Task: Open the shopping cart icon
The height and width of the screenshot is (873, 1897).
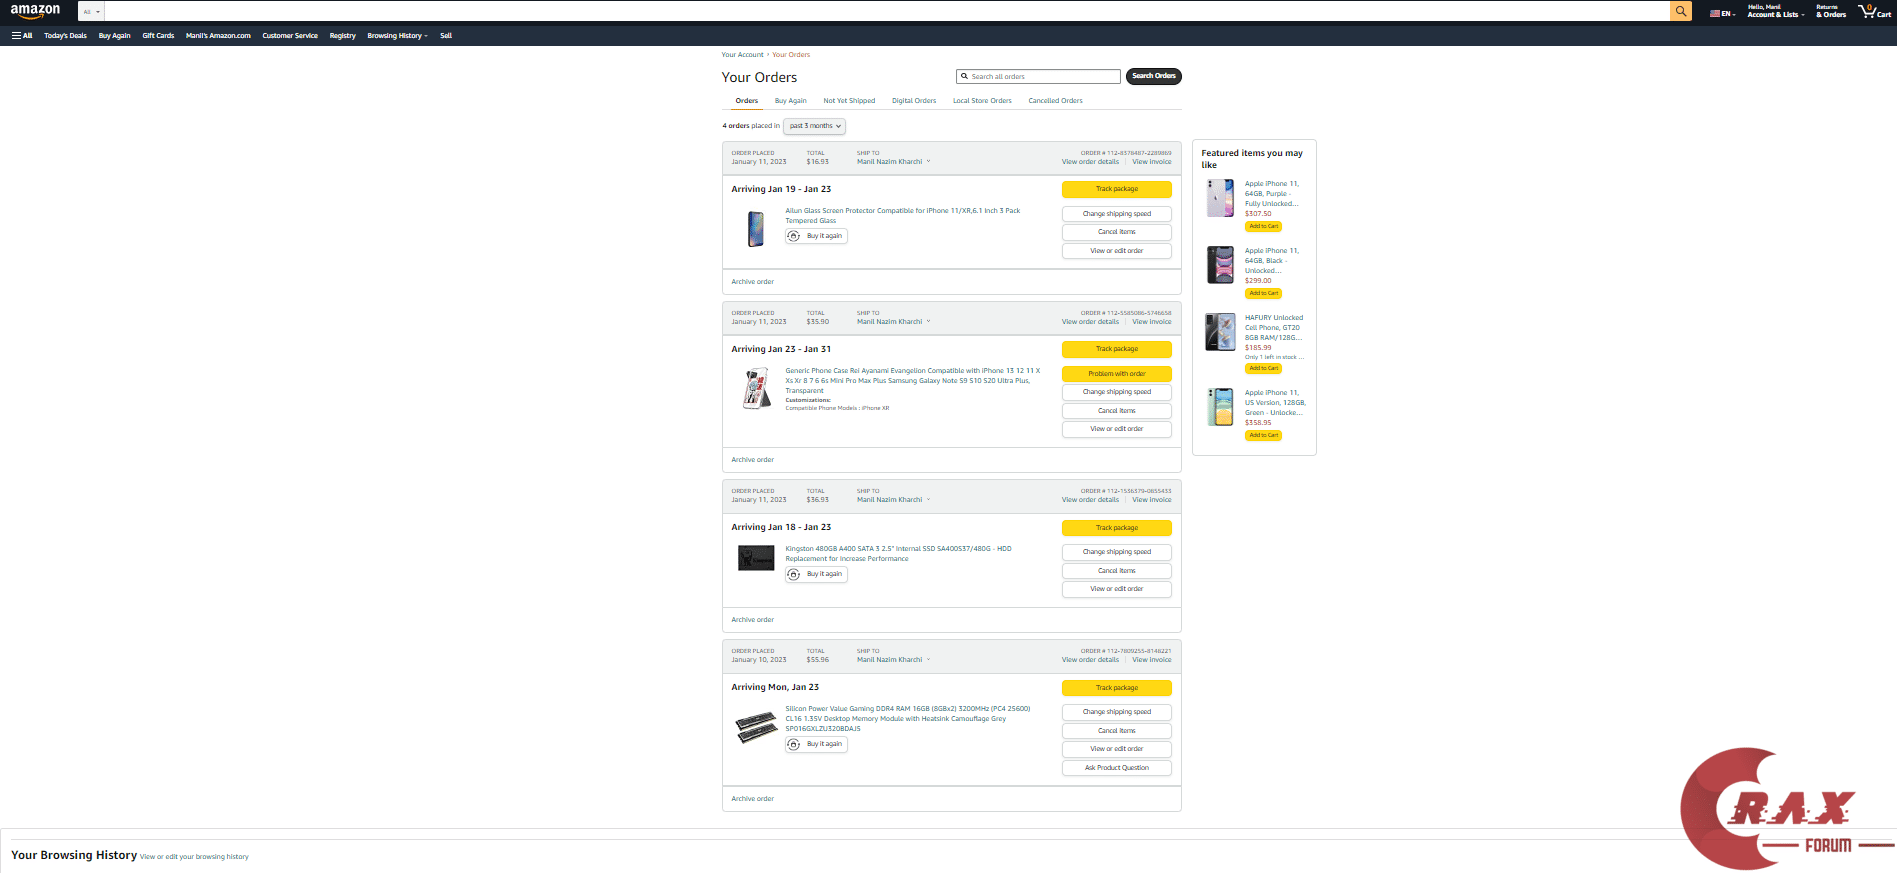Action: (1874, 11)
